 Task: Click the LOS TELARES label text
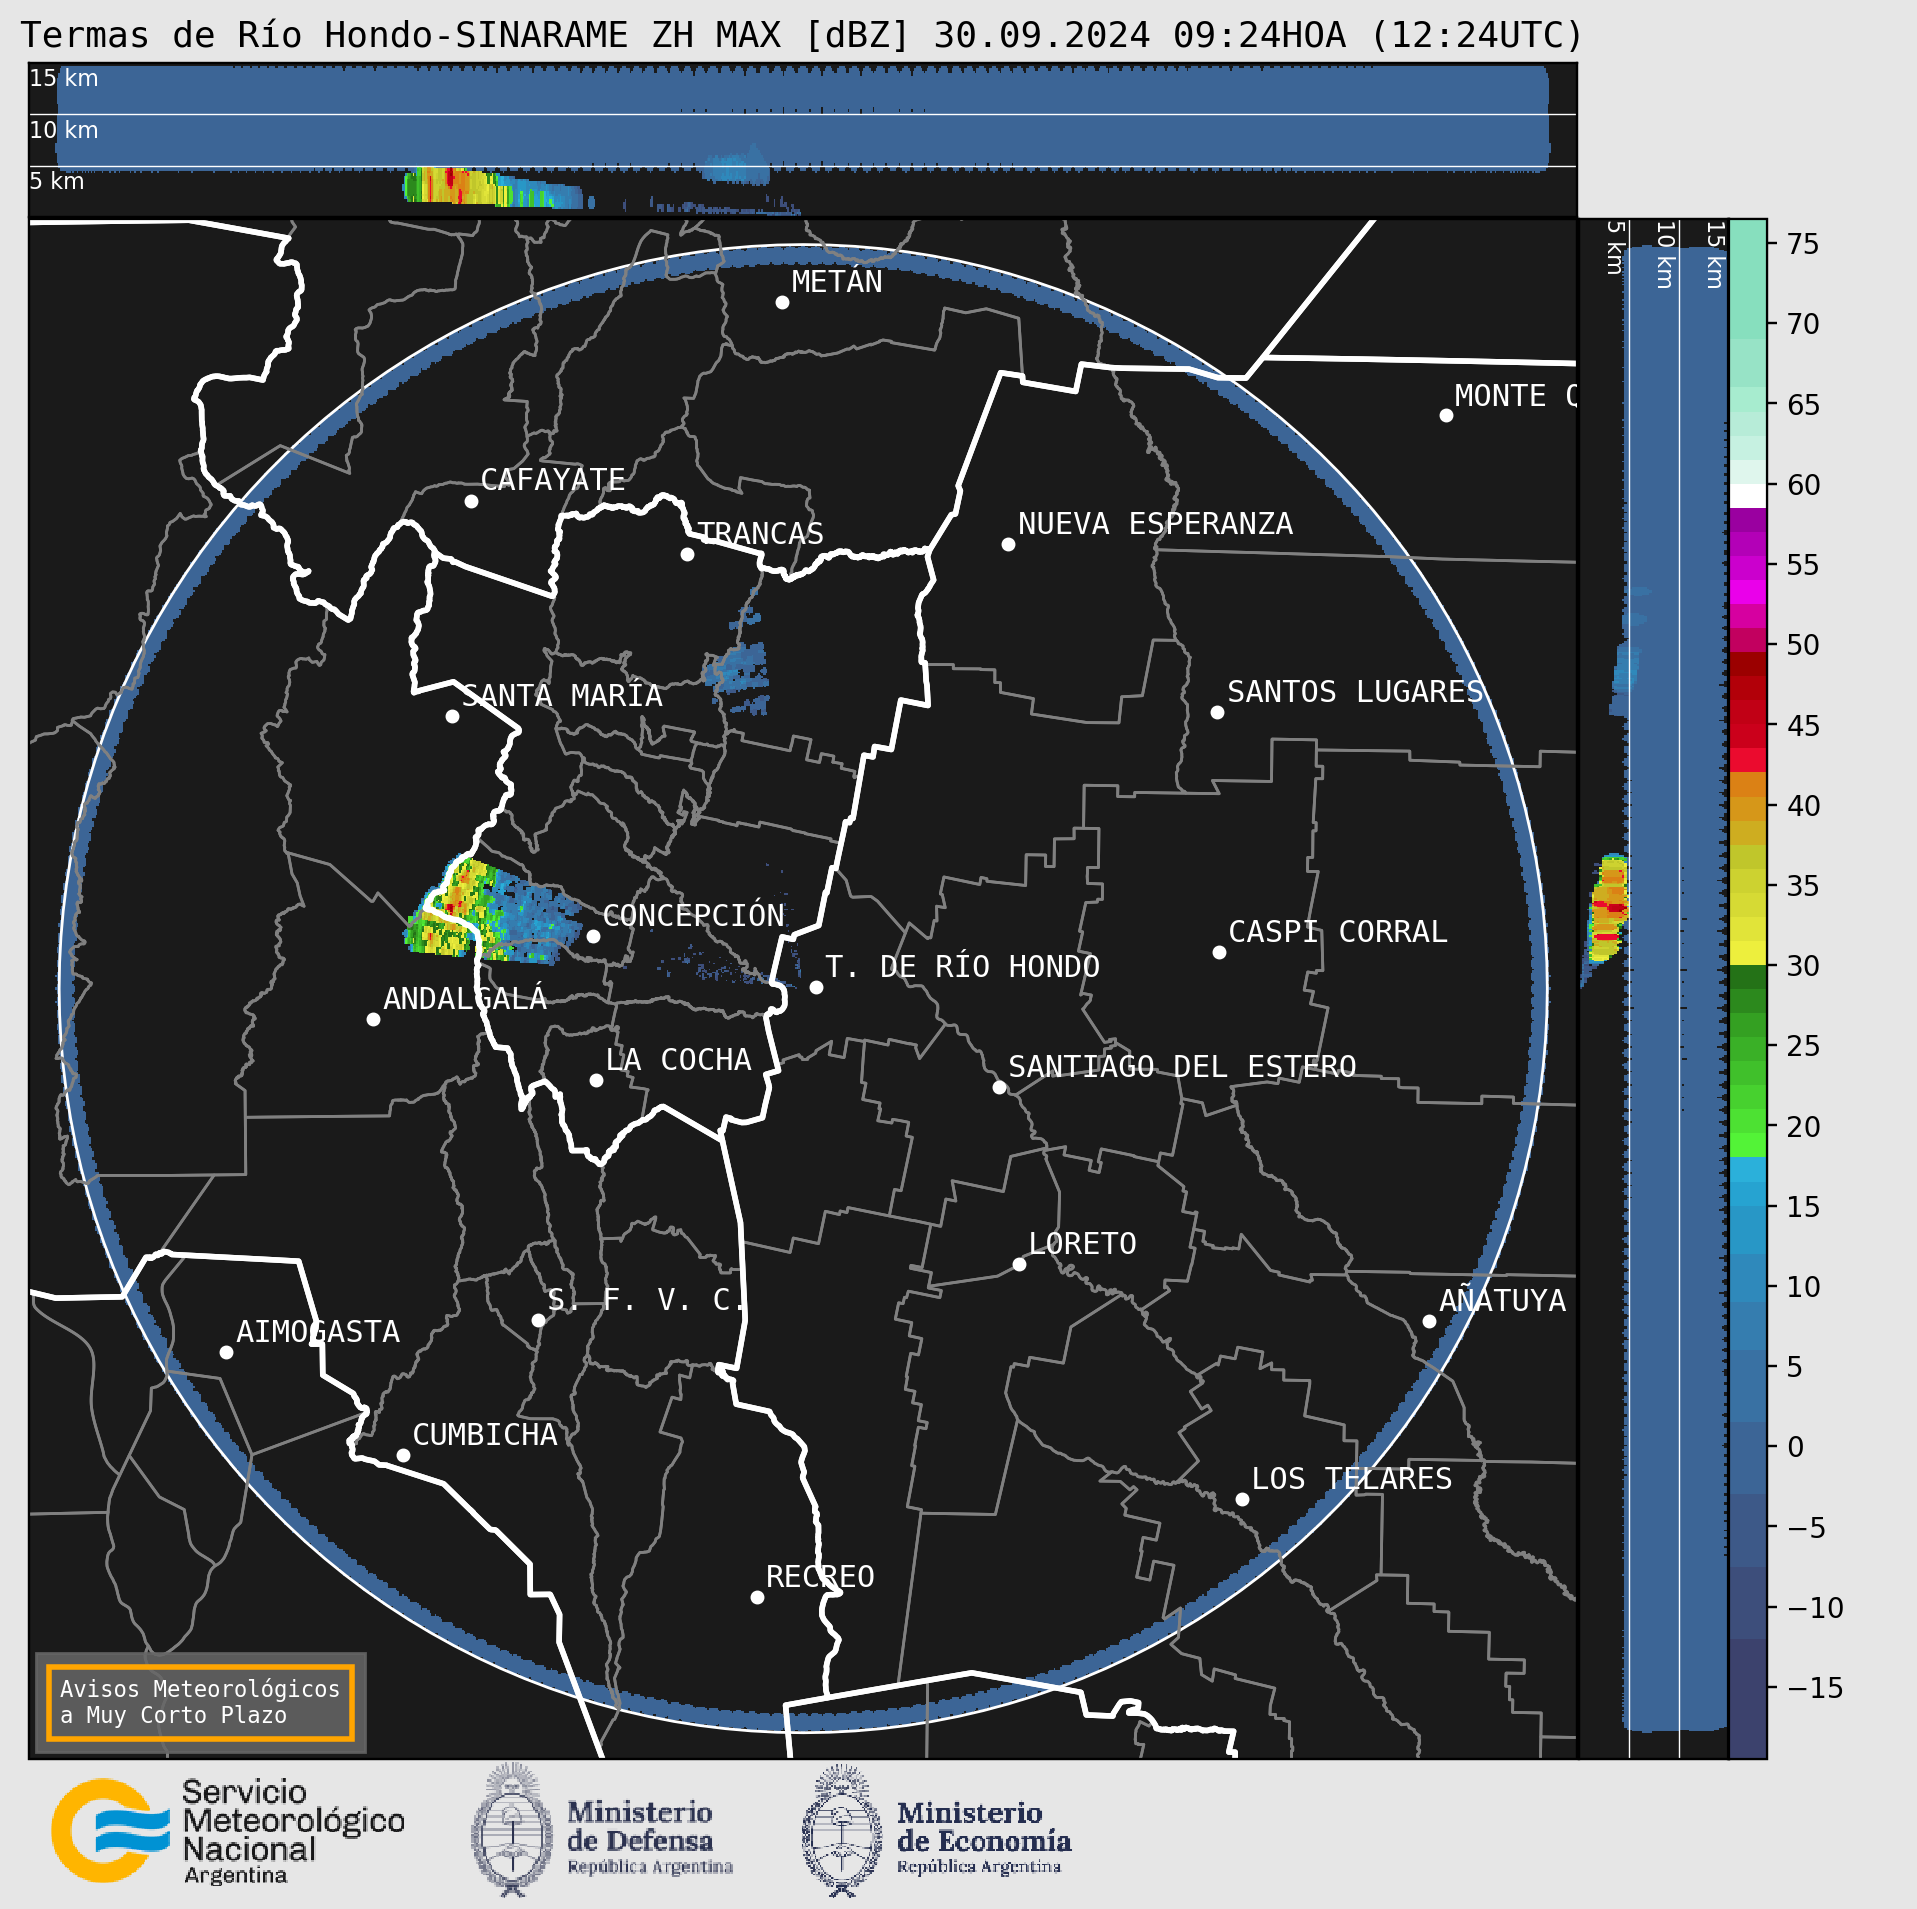tap(1352, 1479)
